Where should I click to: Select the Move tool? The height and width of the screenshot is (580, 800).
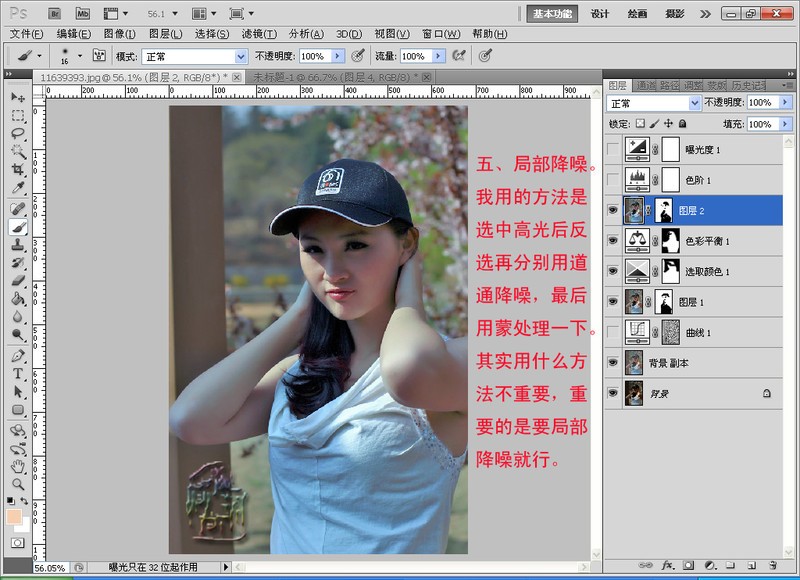[14, 97]
